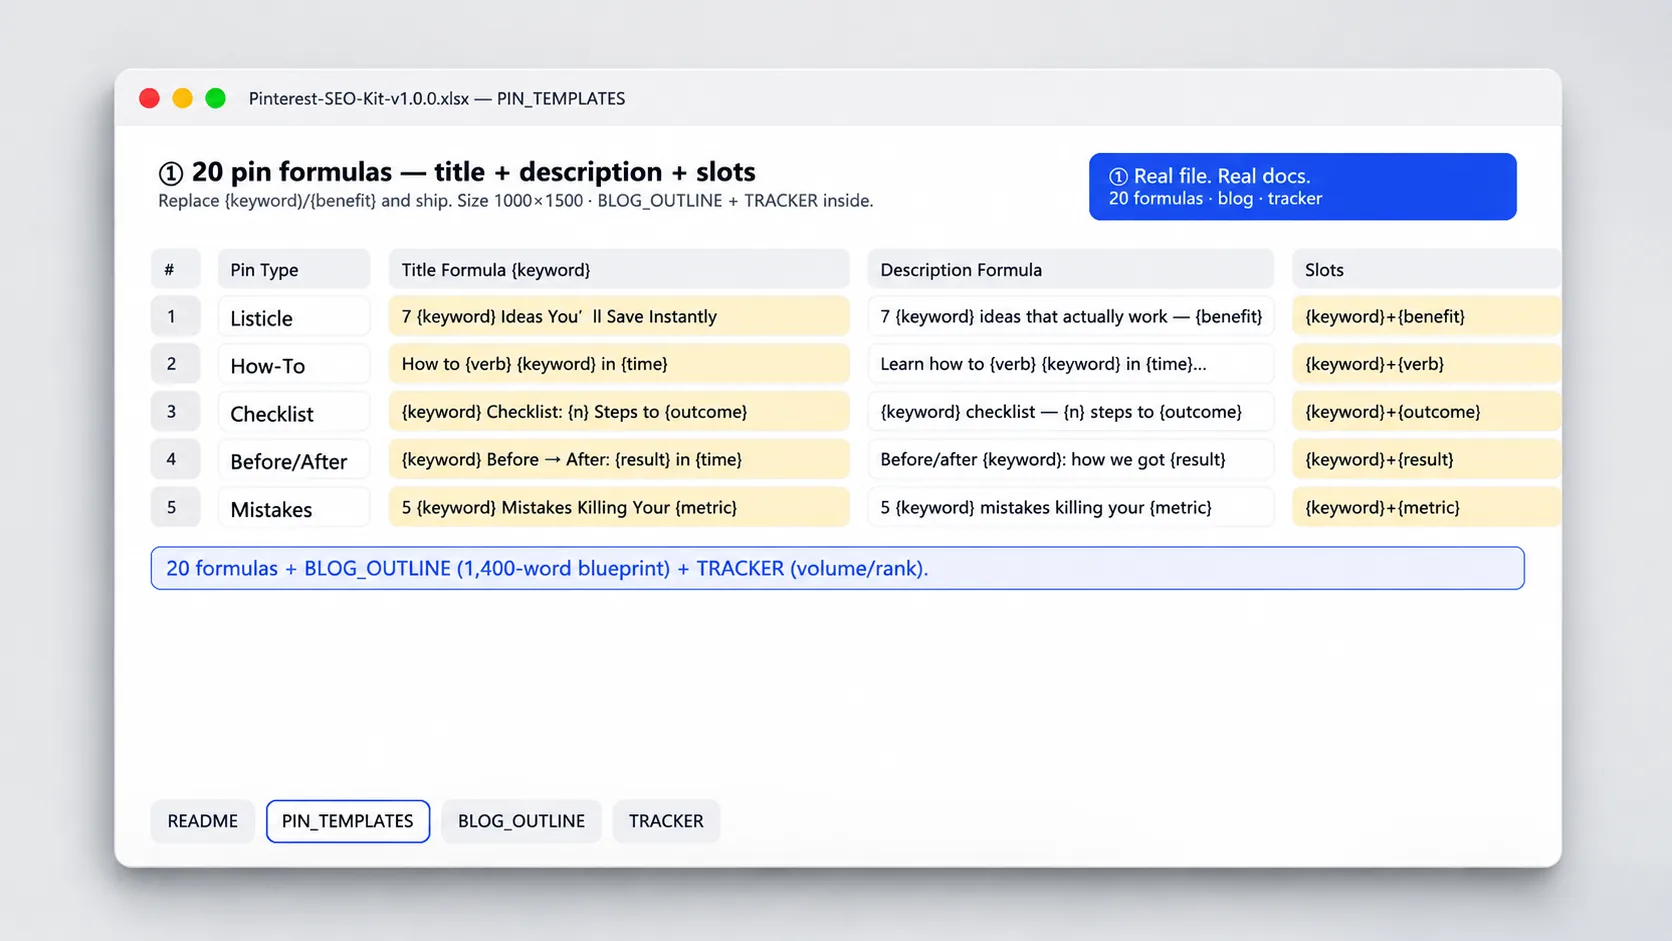
Task: Select the "Description Formula" column header
Action: pyautogui.click(x=1071, y=269)
